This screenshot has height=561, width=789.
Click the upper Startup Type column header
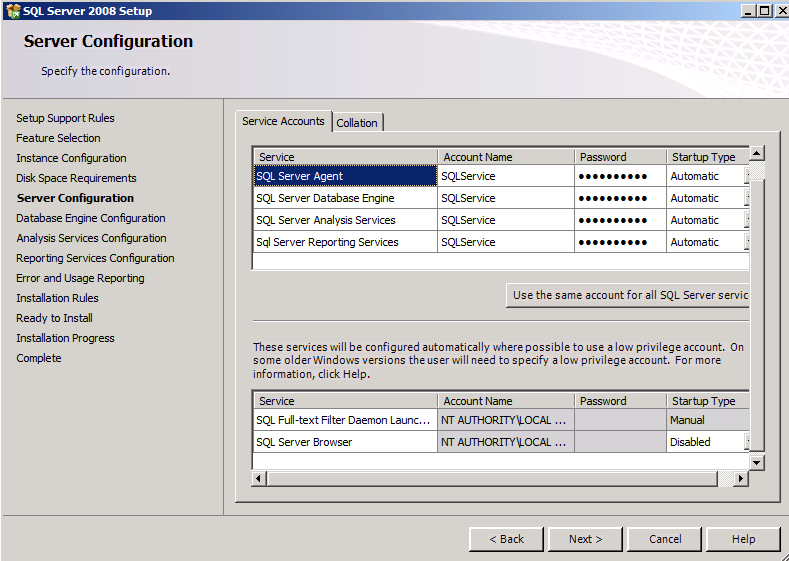tap(708, 157)
